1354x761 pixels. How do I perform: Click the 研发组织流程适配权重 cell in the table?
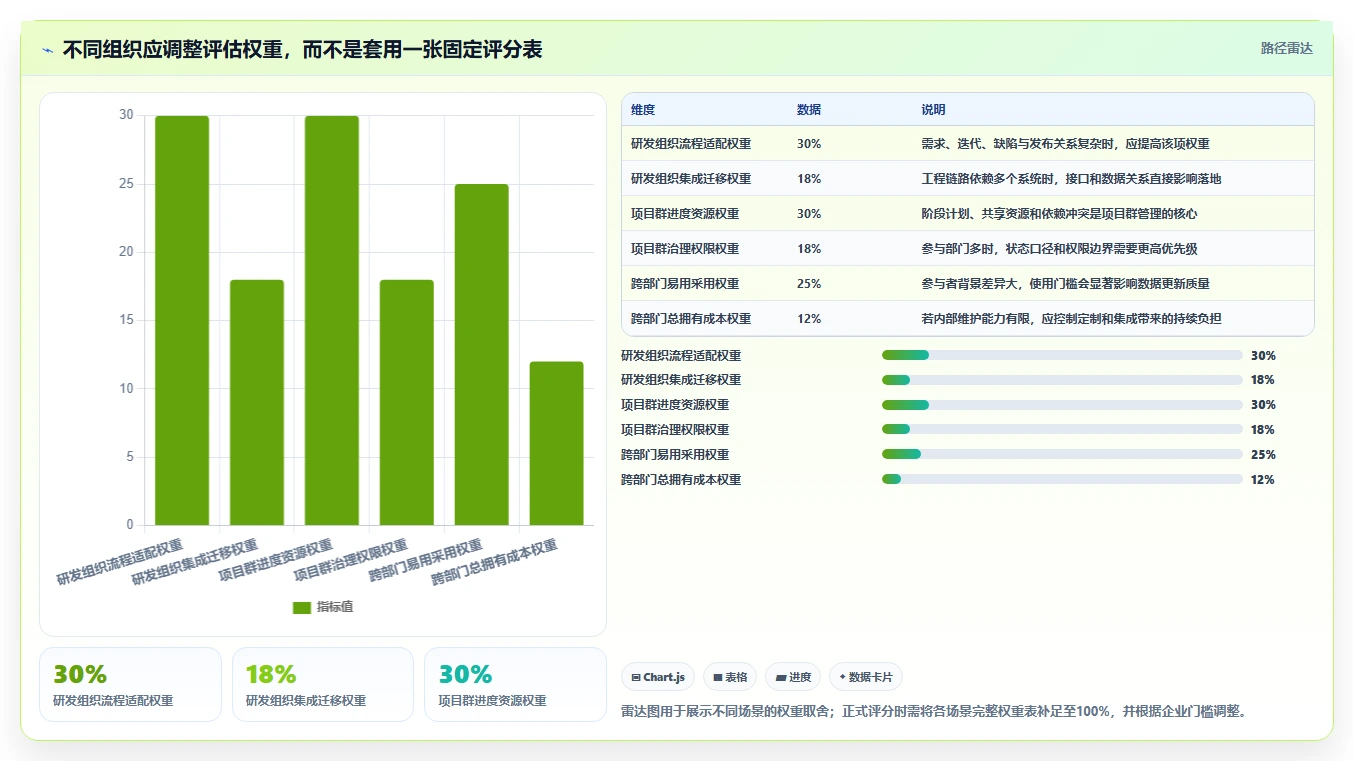(691, 144)
